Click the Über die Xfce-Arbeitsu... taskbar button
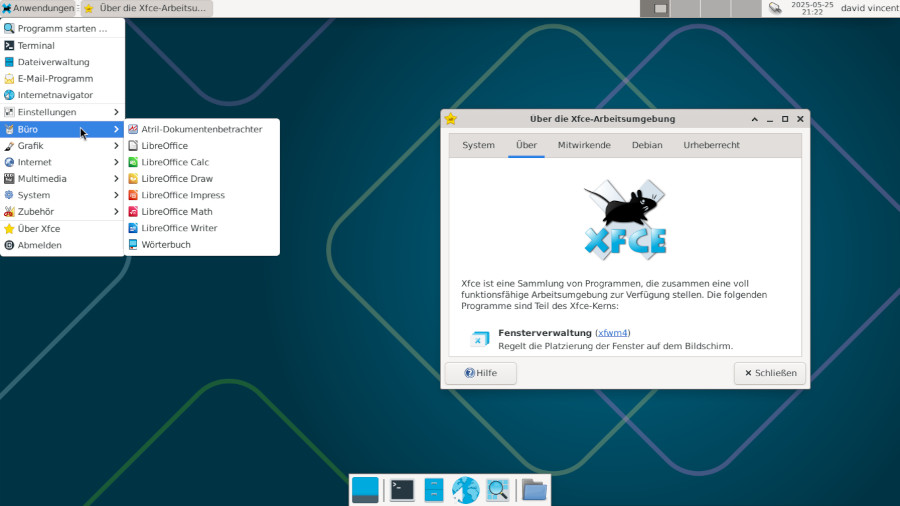This screenshot has width=900, height=506. pos(147,8)
